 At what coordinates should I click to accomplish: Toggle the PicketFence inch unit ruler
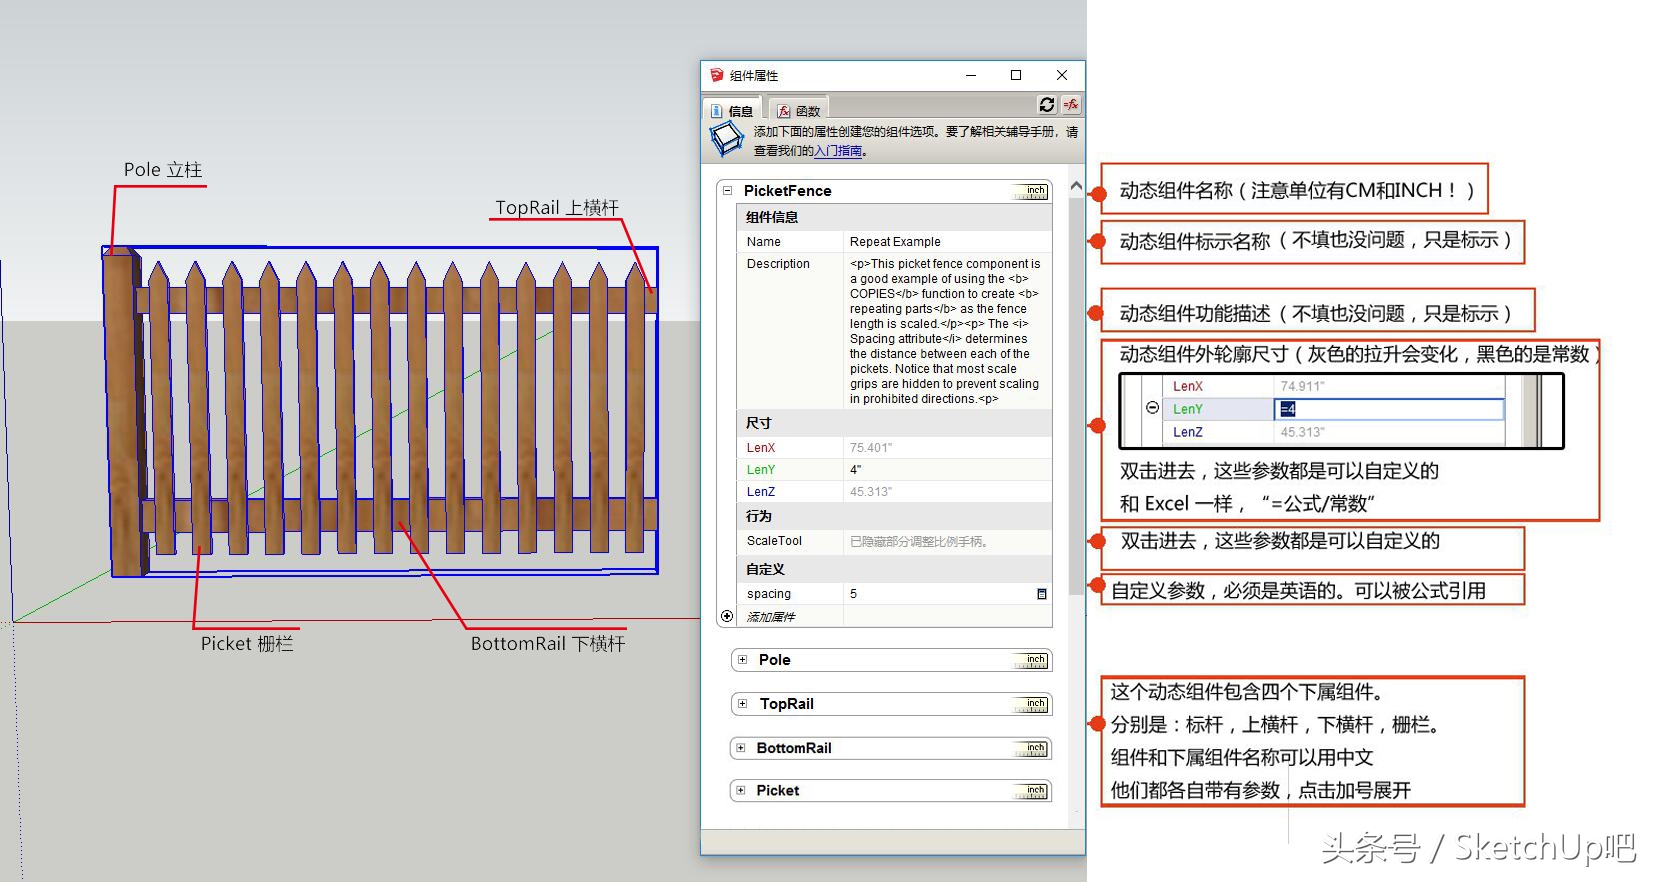(x=1032, y=191)
